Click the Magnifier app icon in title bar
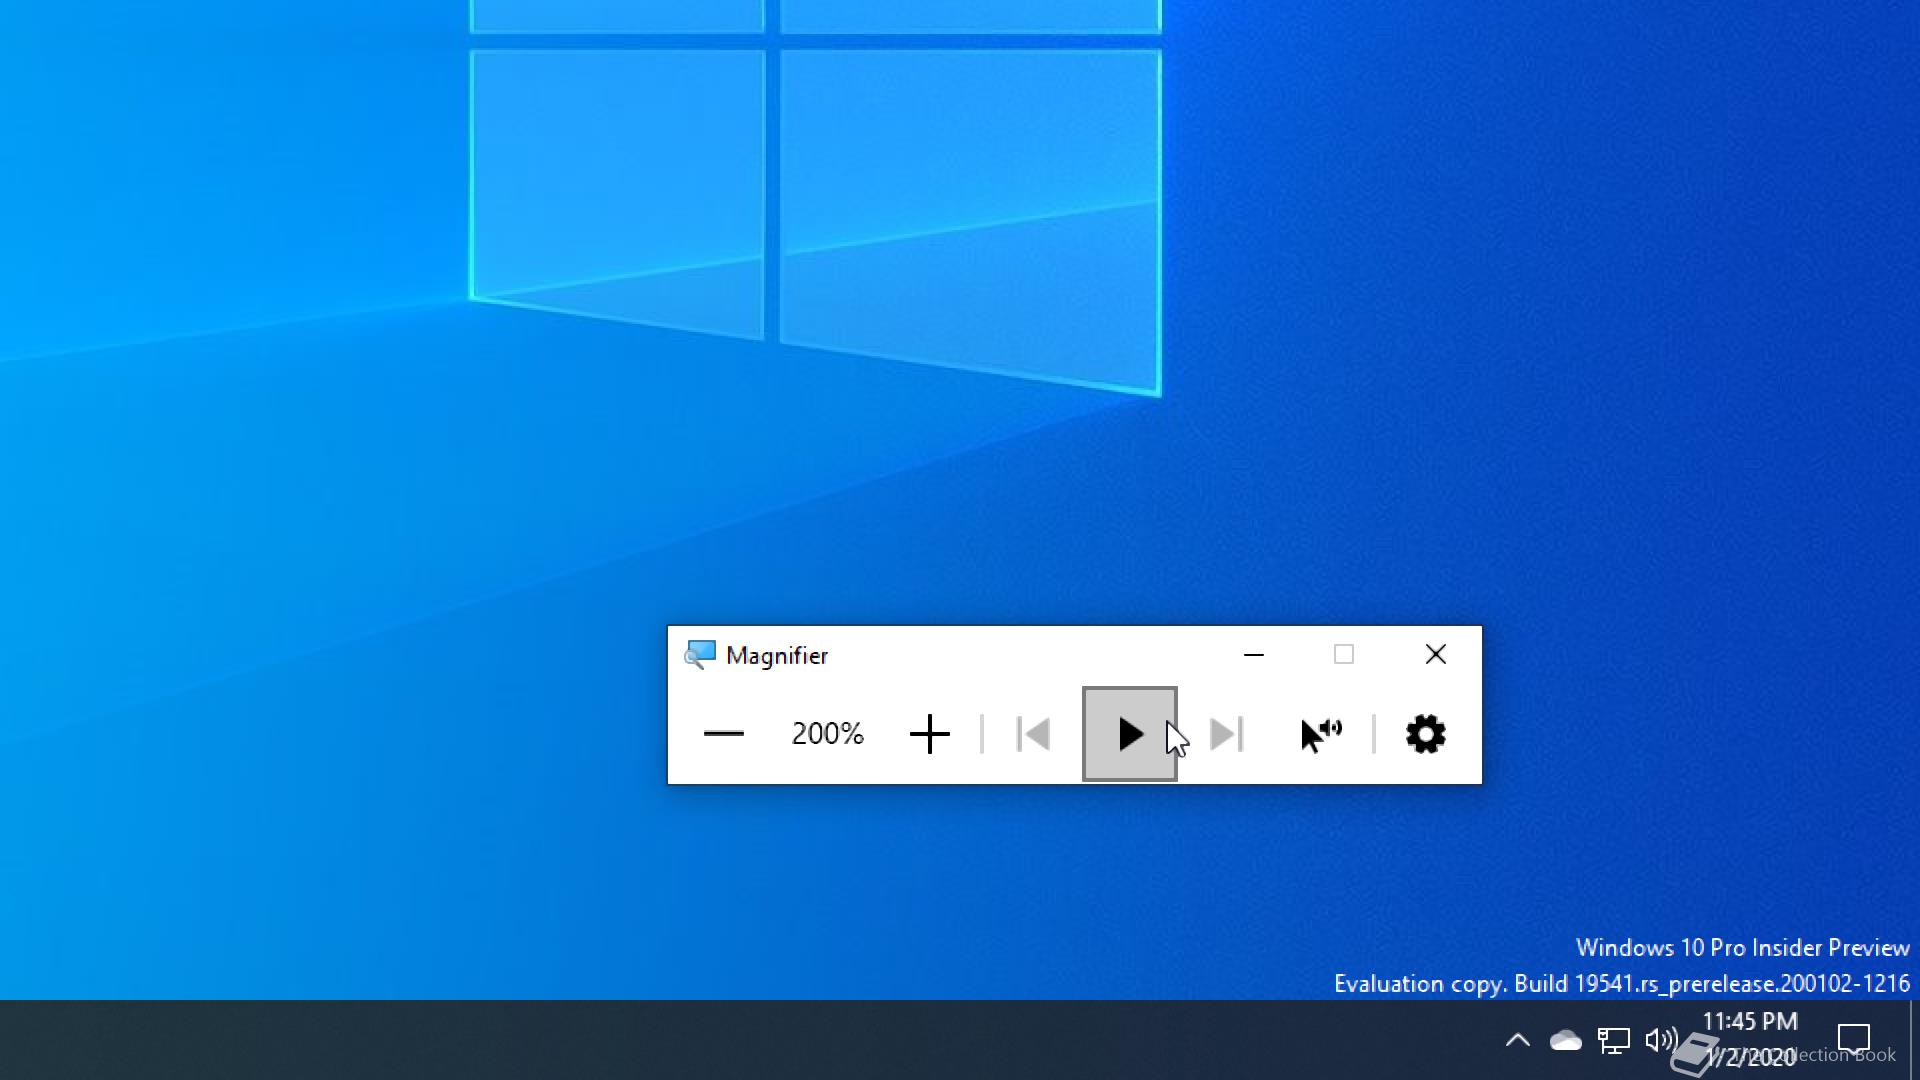The width and height of the screenshot is (1920, 1080). click(x=699, y=655)
